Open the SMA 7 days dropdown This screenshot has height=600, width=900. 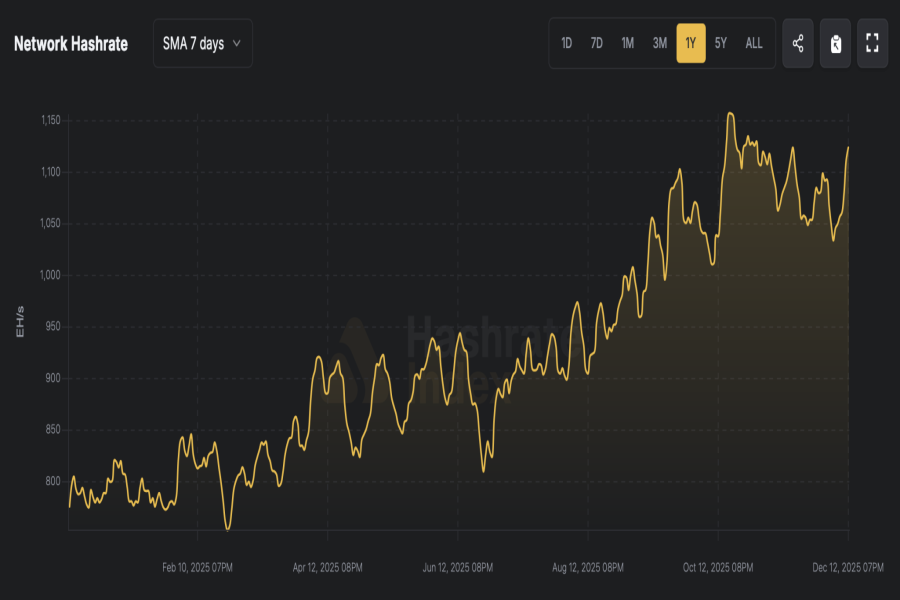click(202, 43)
